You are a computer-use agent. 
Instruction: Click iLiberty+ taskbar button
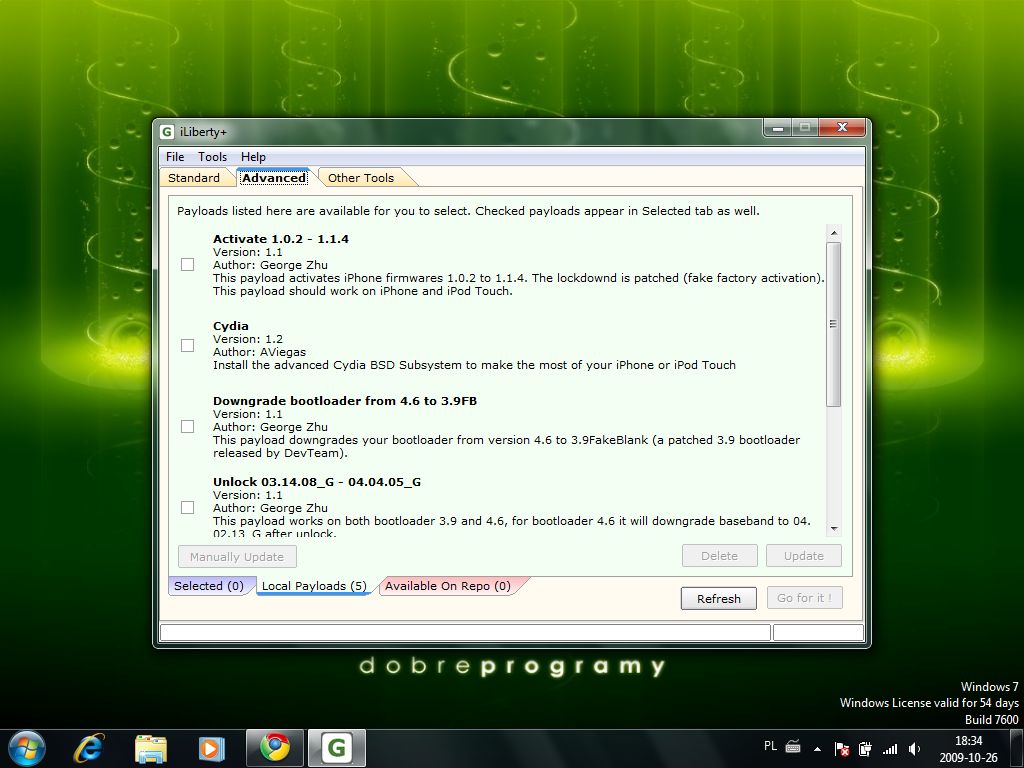coord(337,748)
